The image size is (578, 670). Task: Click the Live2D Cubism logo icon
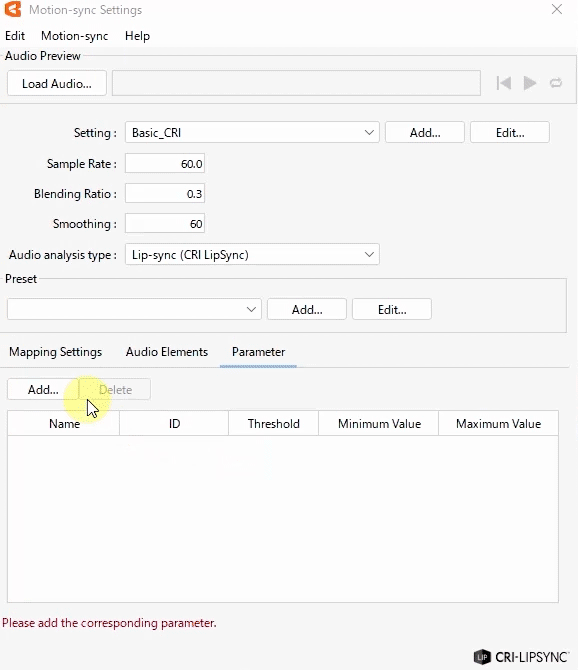(13, 9)
